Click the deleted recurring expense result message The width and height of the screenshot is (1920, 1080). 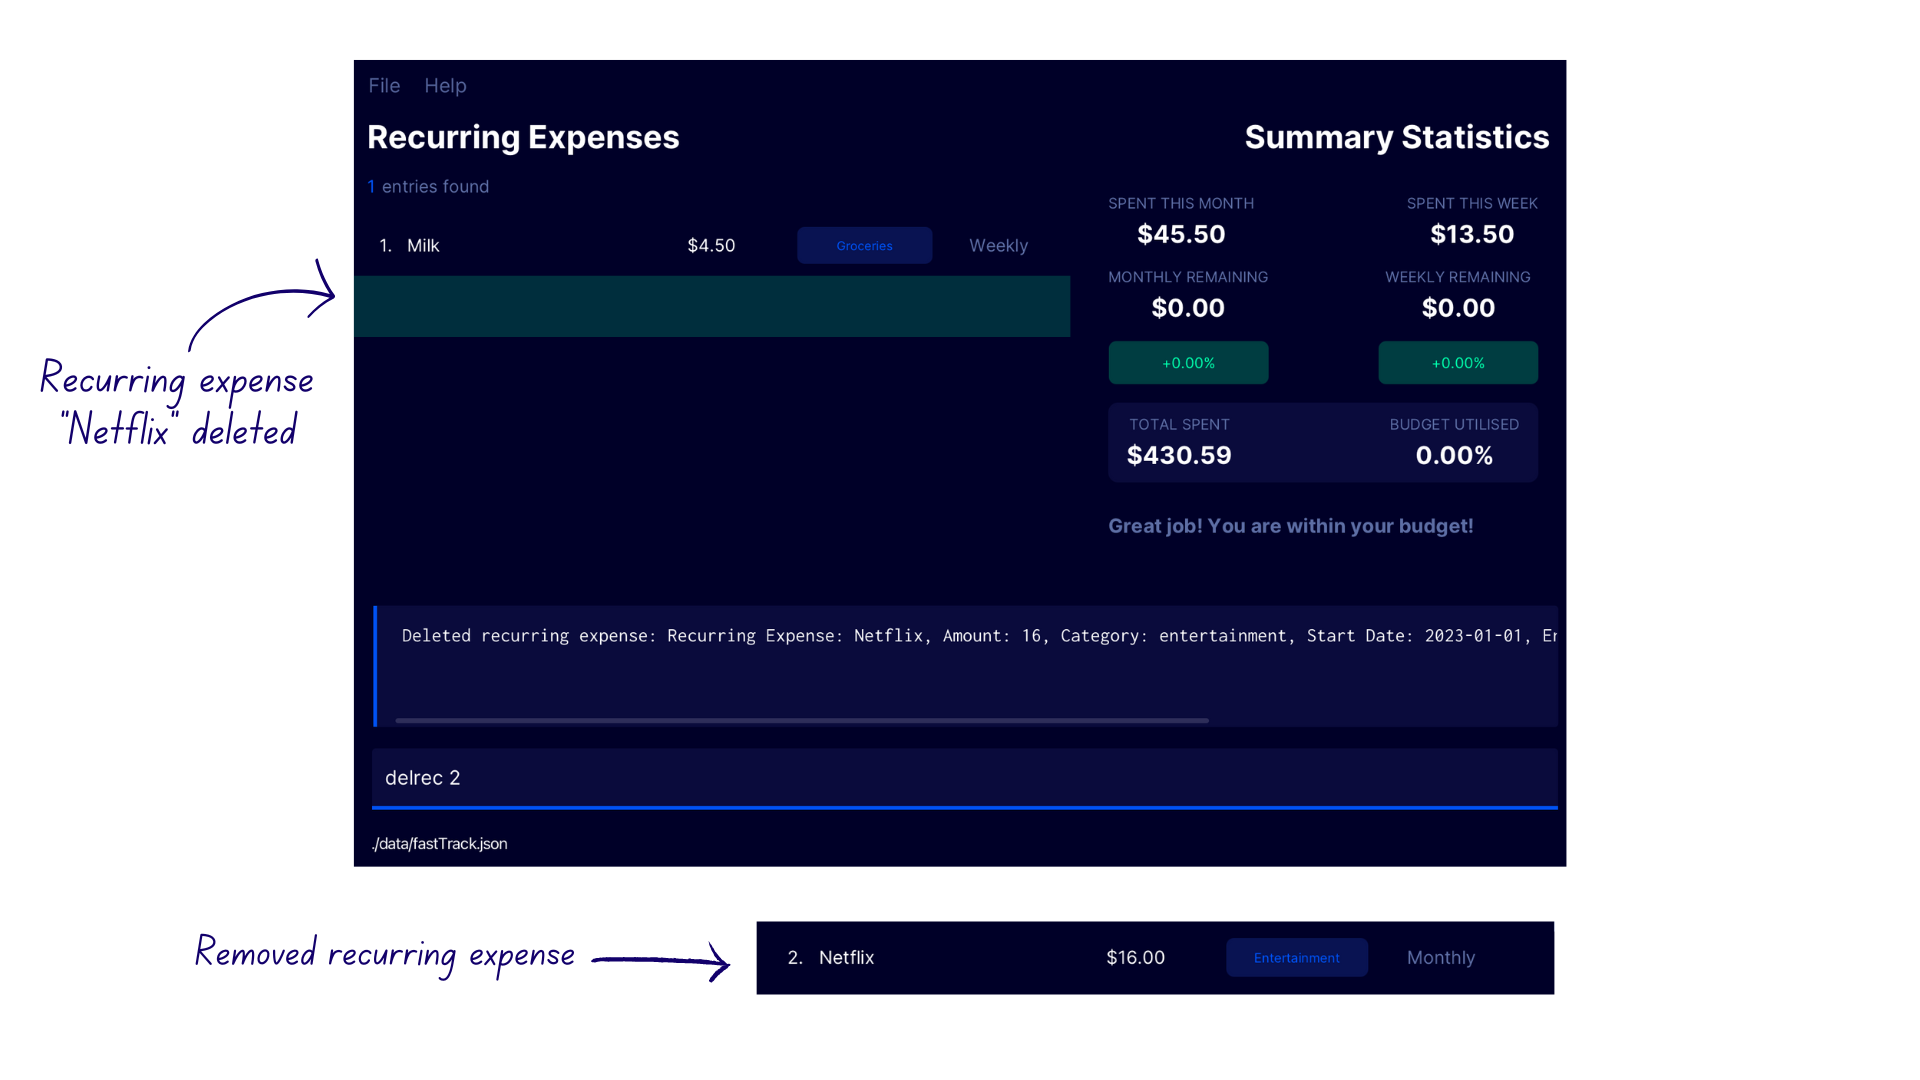pyautogui.click(x=979, y=636)
